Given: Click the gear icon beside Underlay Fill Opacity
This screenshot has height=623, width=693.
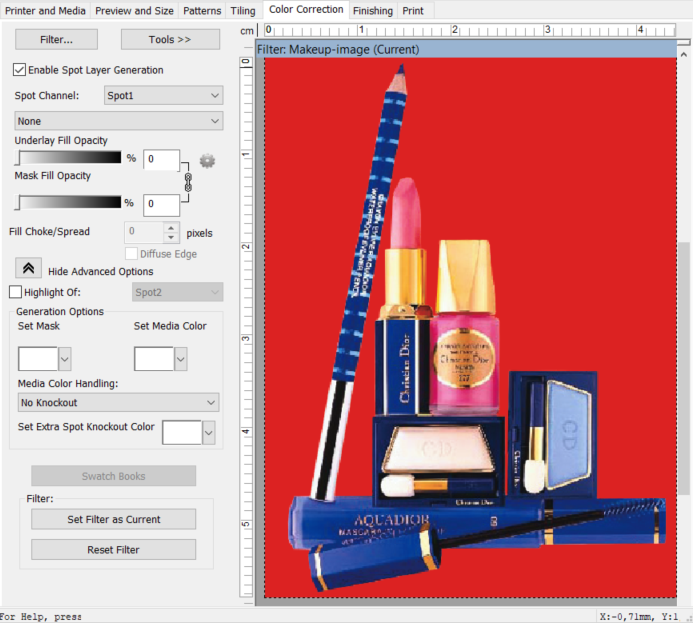Looking at the screenshot, I should (207, 161).
